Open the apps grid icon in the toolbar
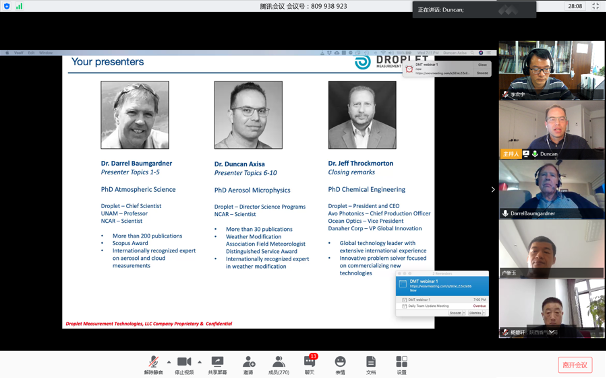This screenshot has width=606, height=378. [x=402, y=365]
